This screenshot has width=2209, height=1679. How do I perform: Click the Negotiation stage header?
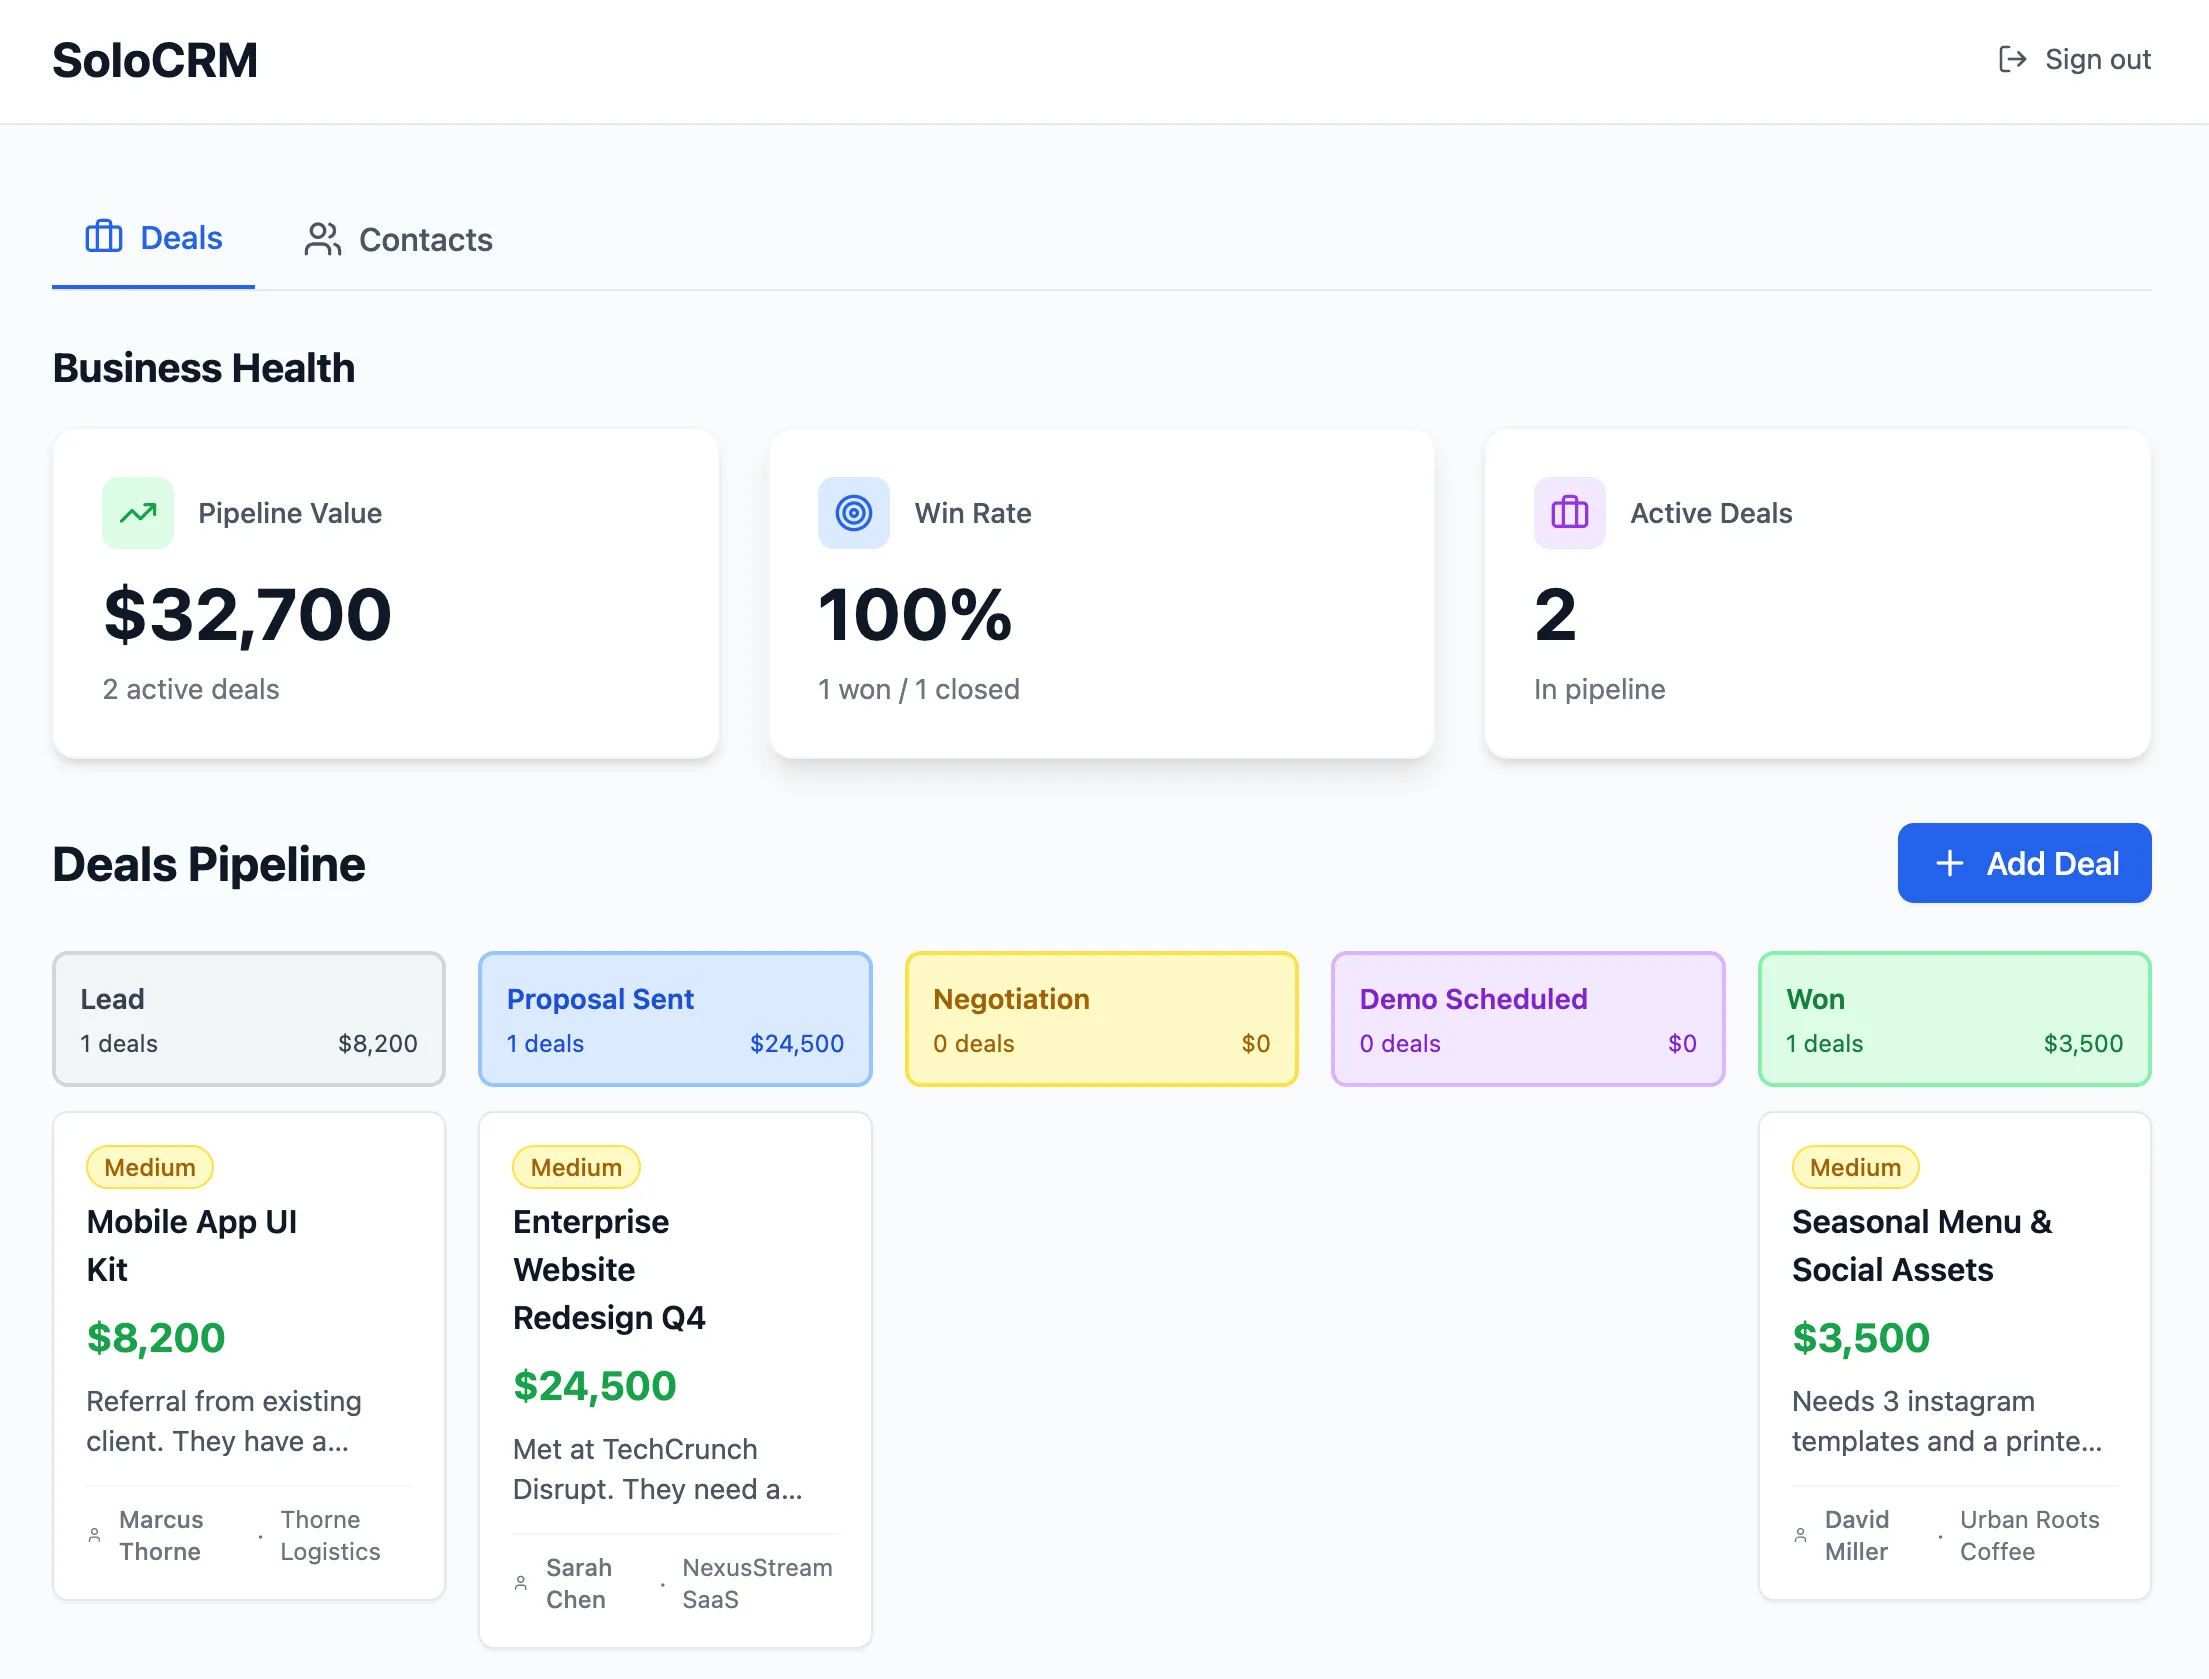[x=1101, y=1018]
